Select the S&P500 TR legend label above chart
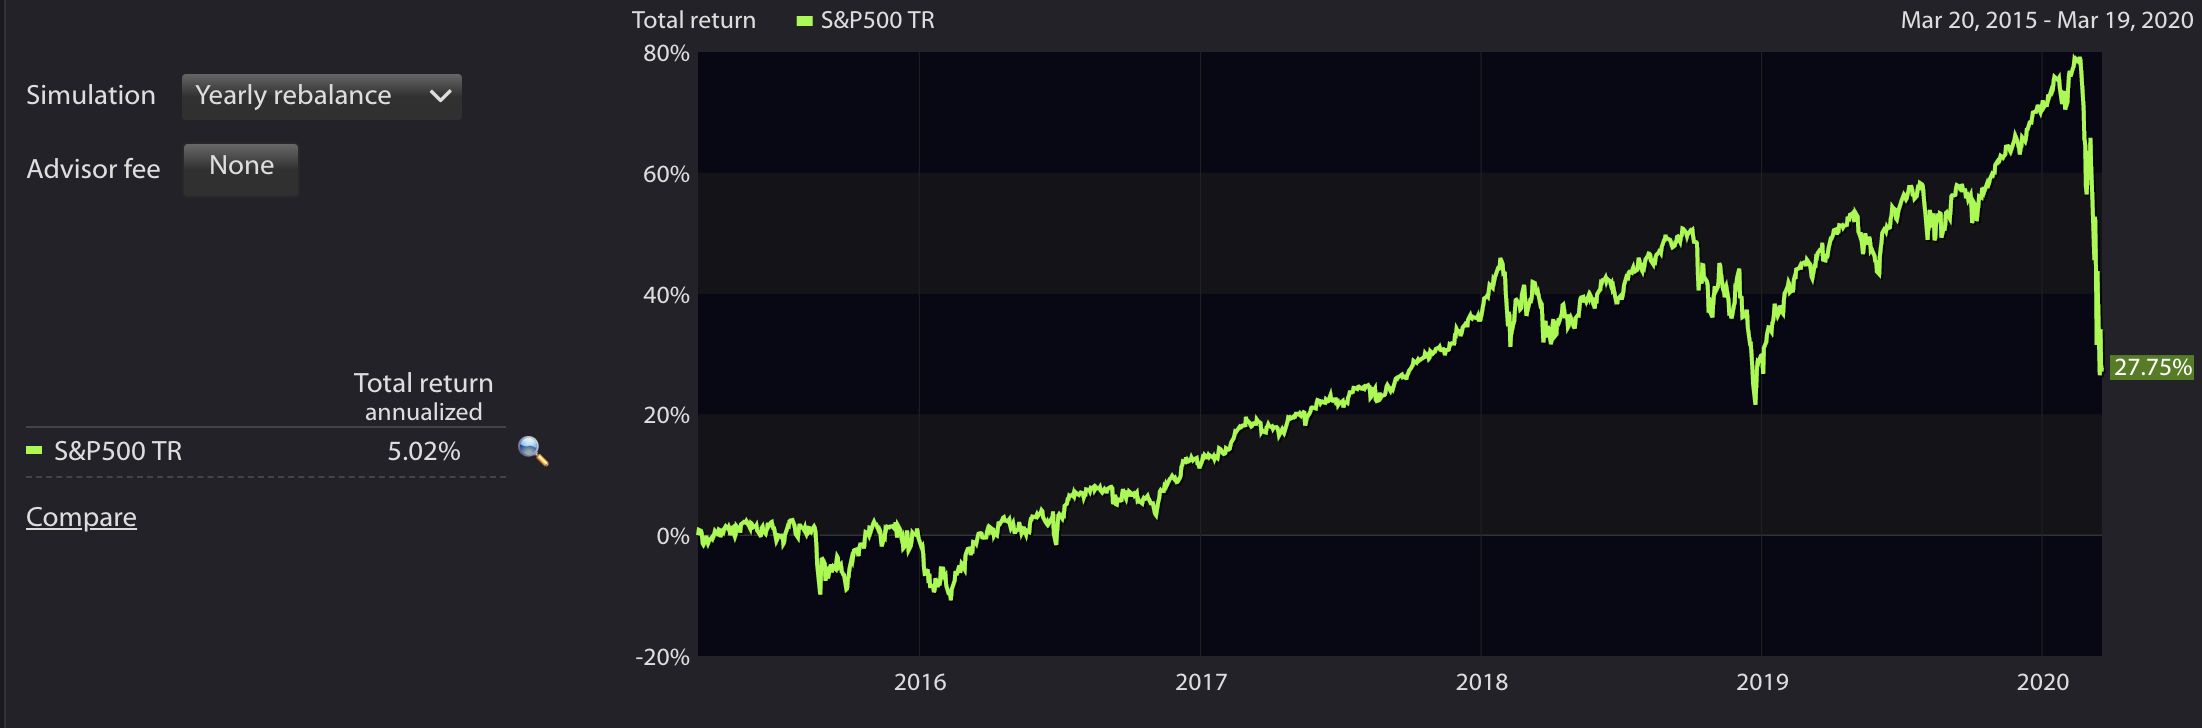 pyautogui.click(x=877, y=21)
